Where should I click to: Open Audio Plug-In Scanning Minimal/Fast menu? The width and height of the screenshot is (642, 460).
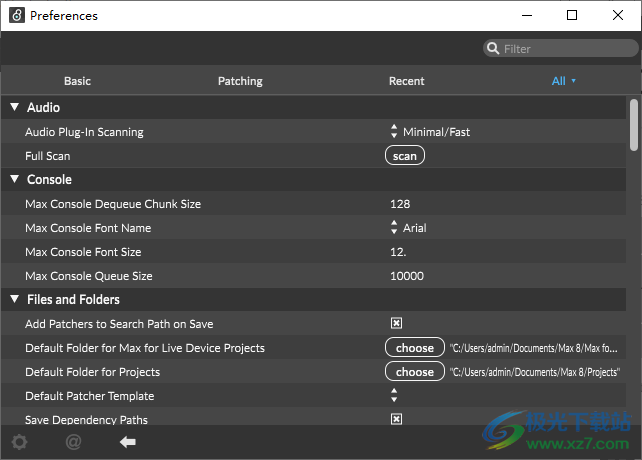(x=430, y=131)
